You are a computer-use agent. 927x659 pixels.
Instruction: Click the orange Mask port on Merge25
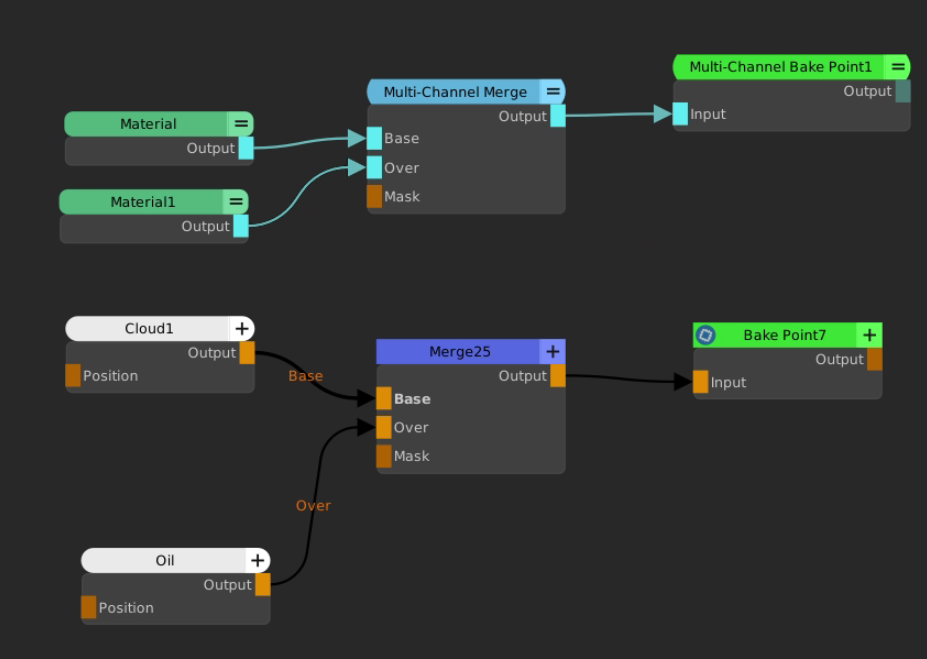tap(384, 456)
